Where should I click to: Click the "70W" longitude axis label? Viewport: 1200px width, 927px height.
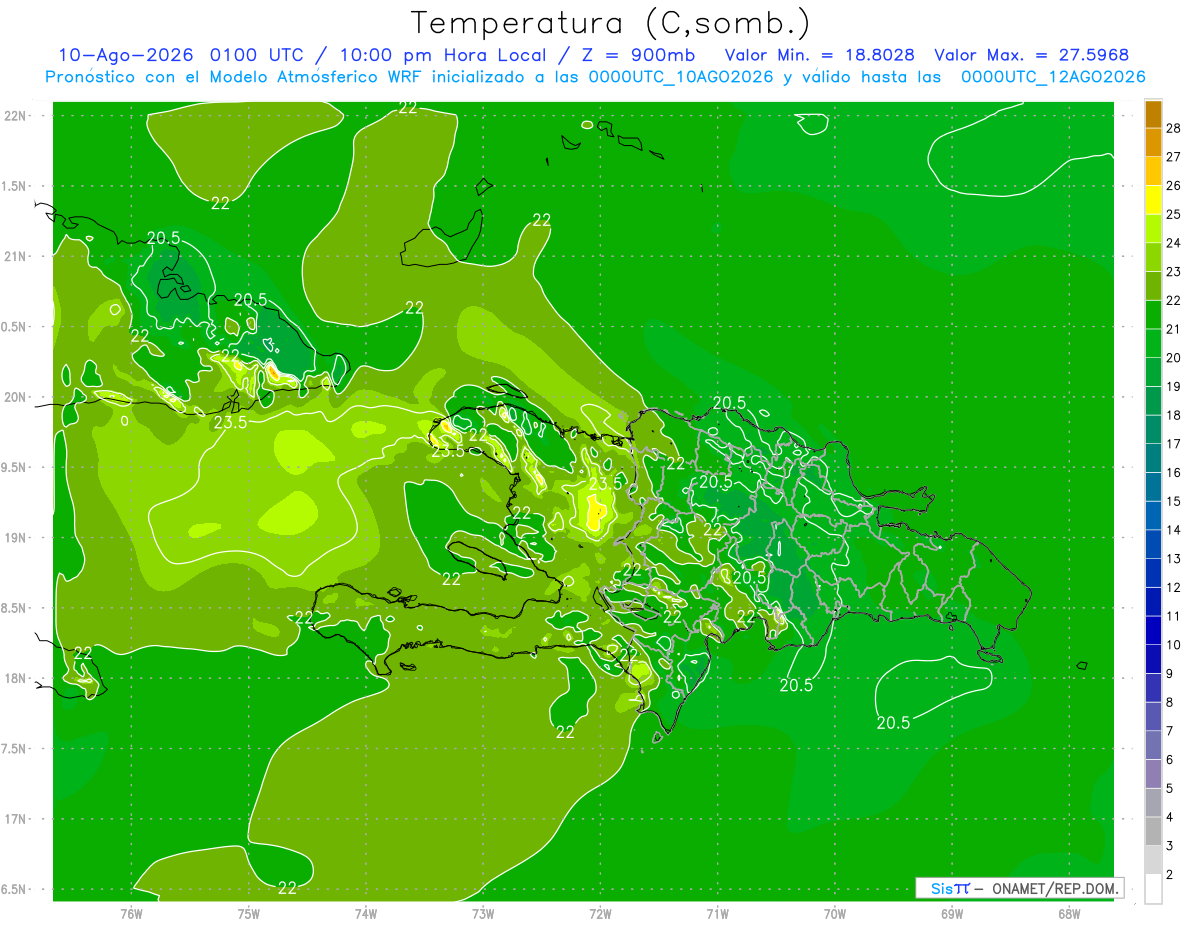pos(834,914)
